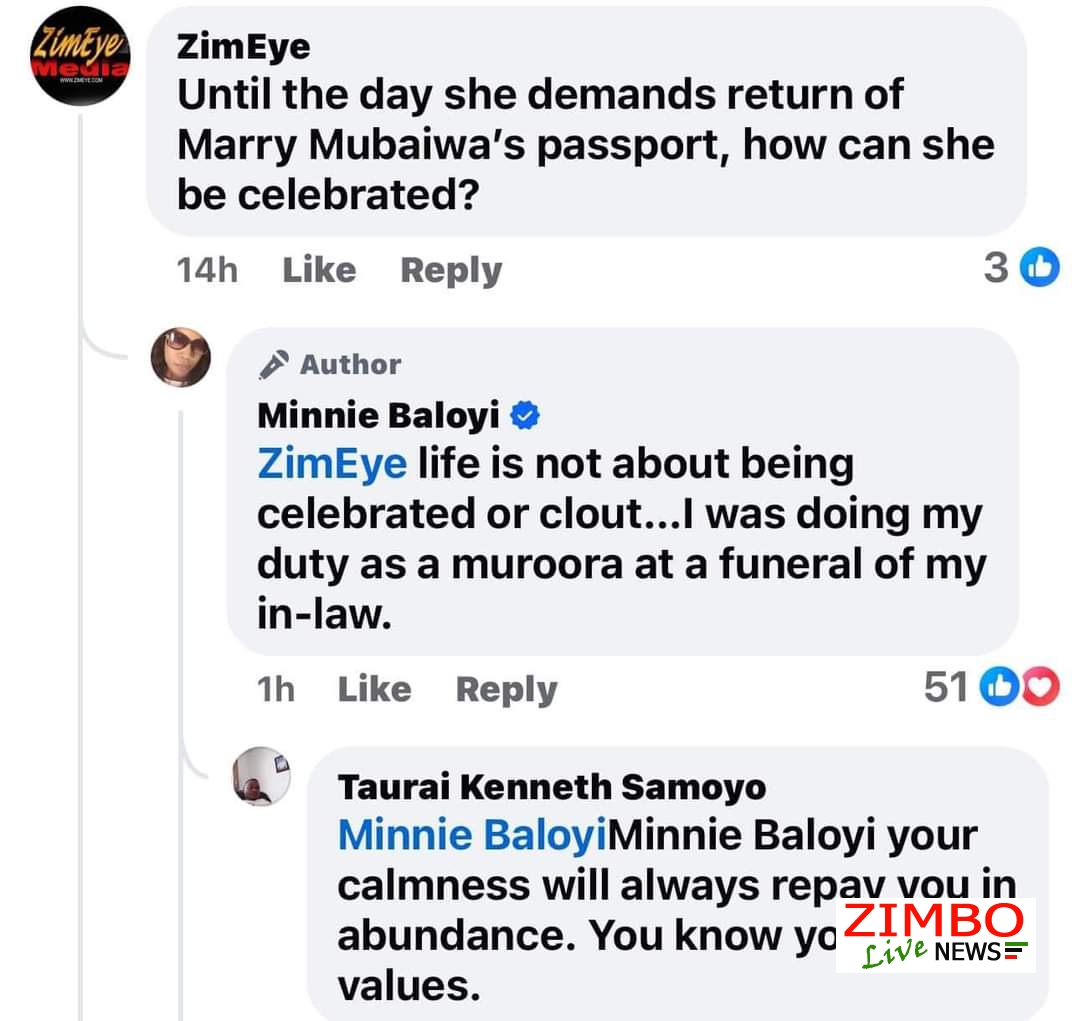1080x1021 pixels.
Task: Open the 14h timestamp on ZimEye's comment
Action: [x=207, y=269]
